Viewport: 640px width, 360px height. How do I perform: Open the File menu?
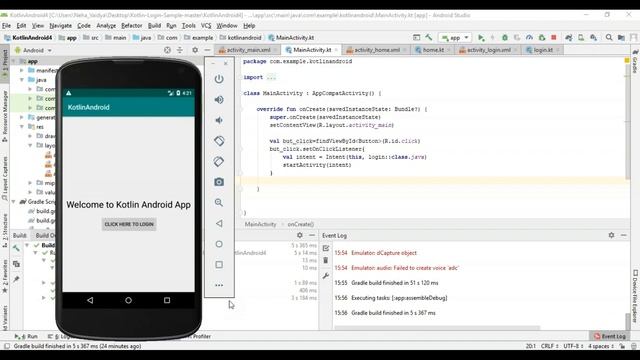[7, 25]
